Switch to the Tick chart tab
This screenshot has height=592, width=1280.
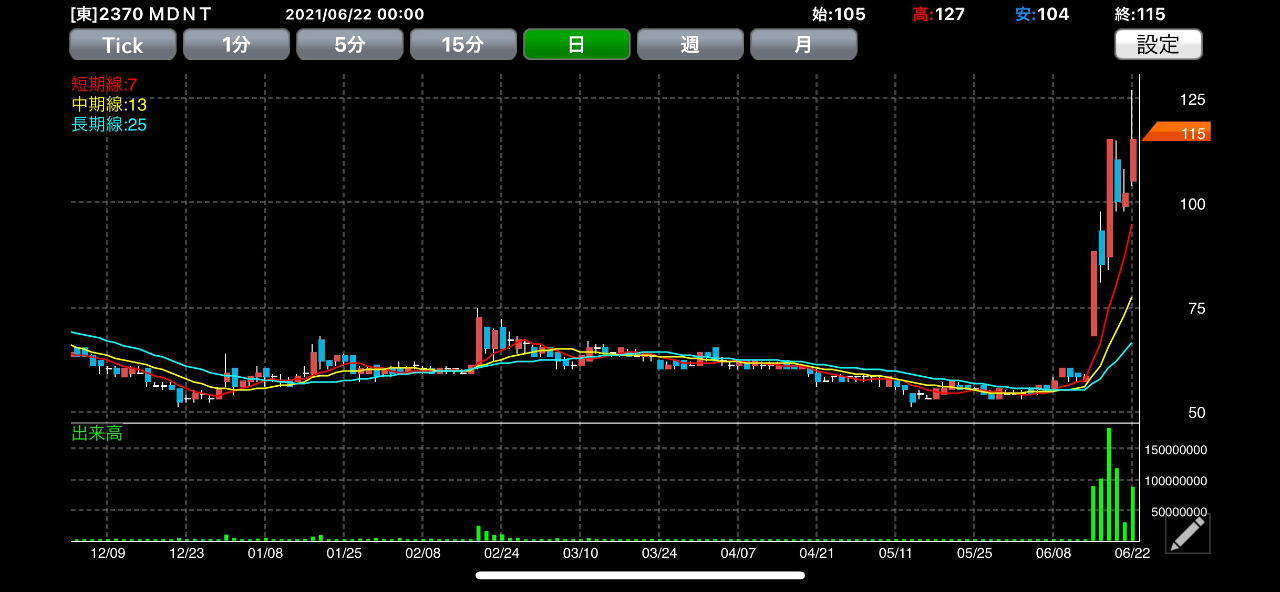pos(123,44)
